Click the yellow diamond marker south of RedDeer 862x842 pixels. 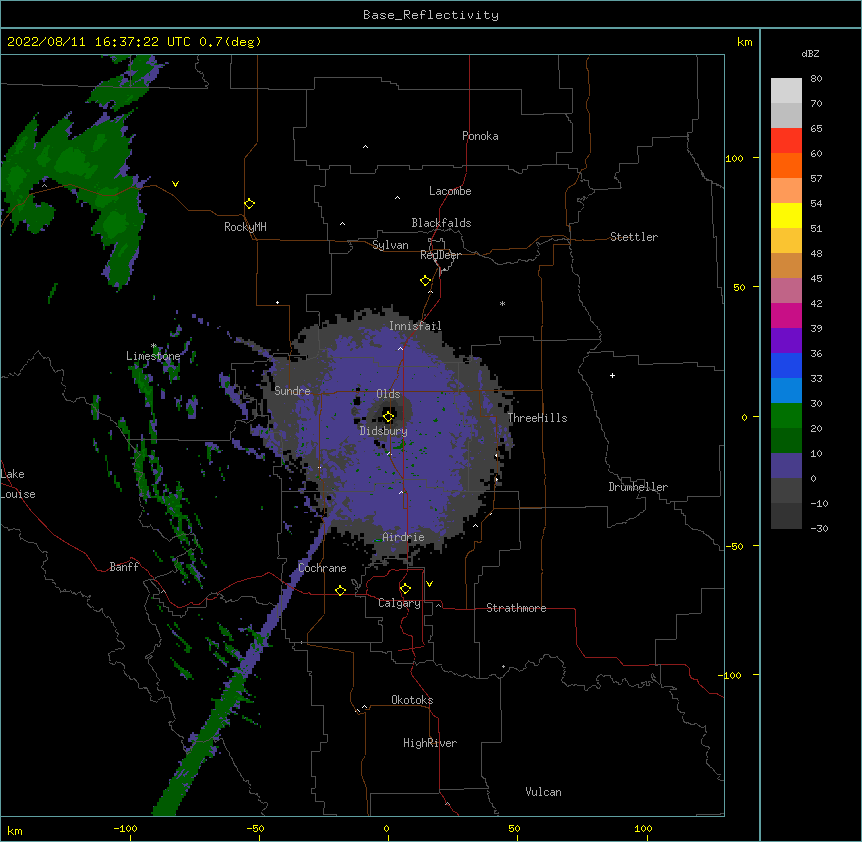pos(426,281)
